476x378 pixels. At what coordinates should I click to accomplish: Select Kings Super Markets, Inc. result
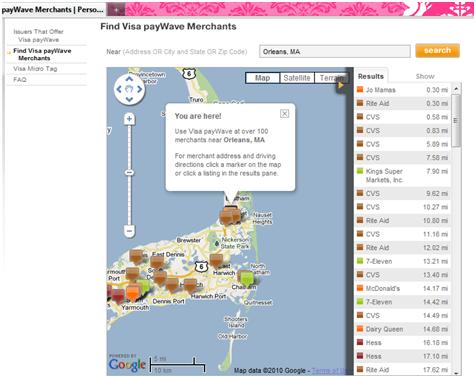pyautogui.click(x=403, y=176)
